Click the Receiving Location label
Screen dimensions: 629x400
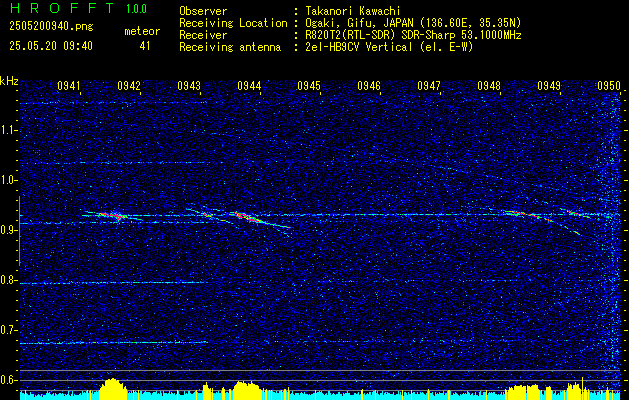(233, 23)
